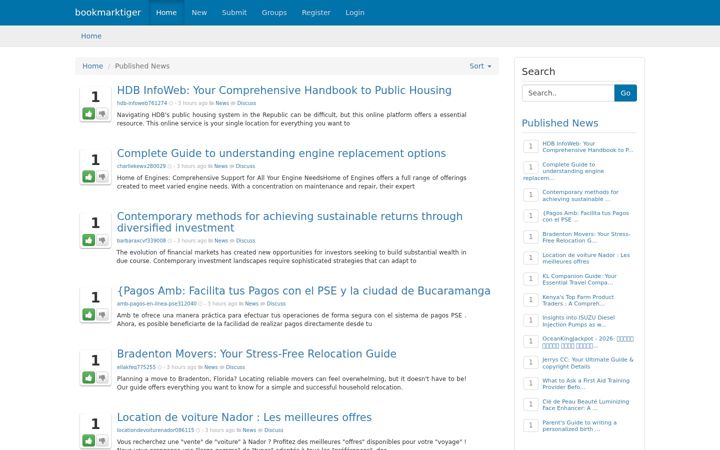
Task: Upvote the Contemporary methods investment story
Action: tap(89, 240)
